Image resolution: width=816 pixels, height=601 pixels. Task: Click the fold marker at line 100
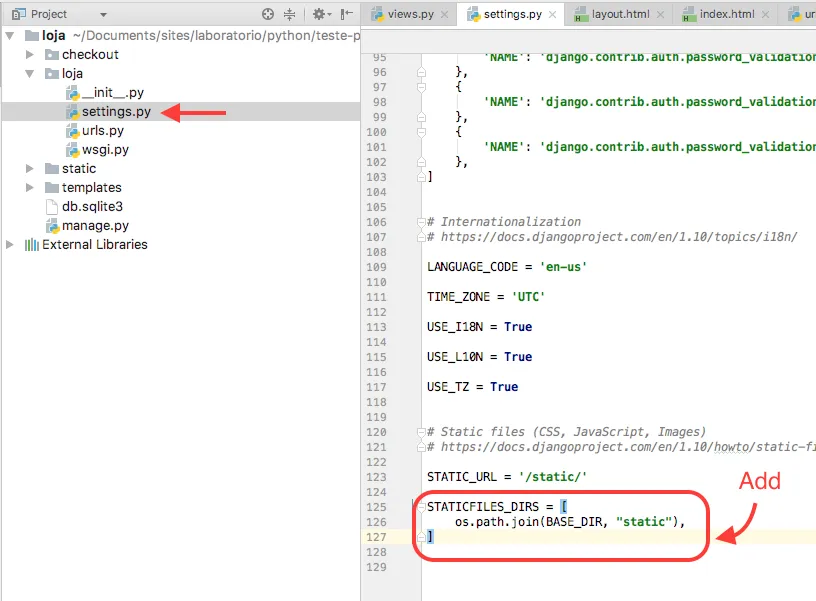[422, 132]
